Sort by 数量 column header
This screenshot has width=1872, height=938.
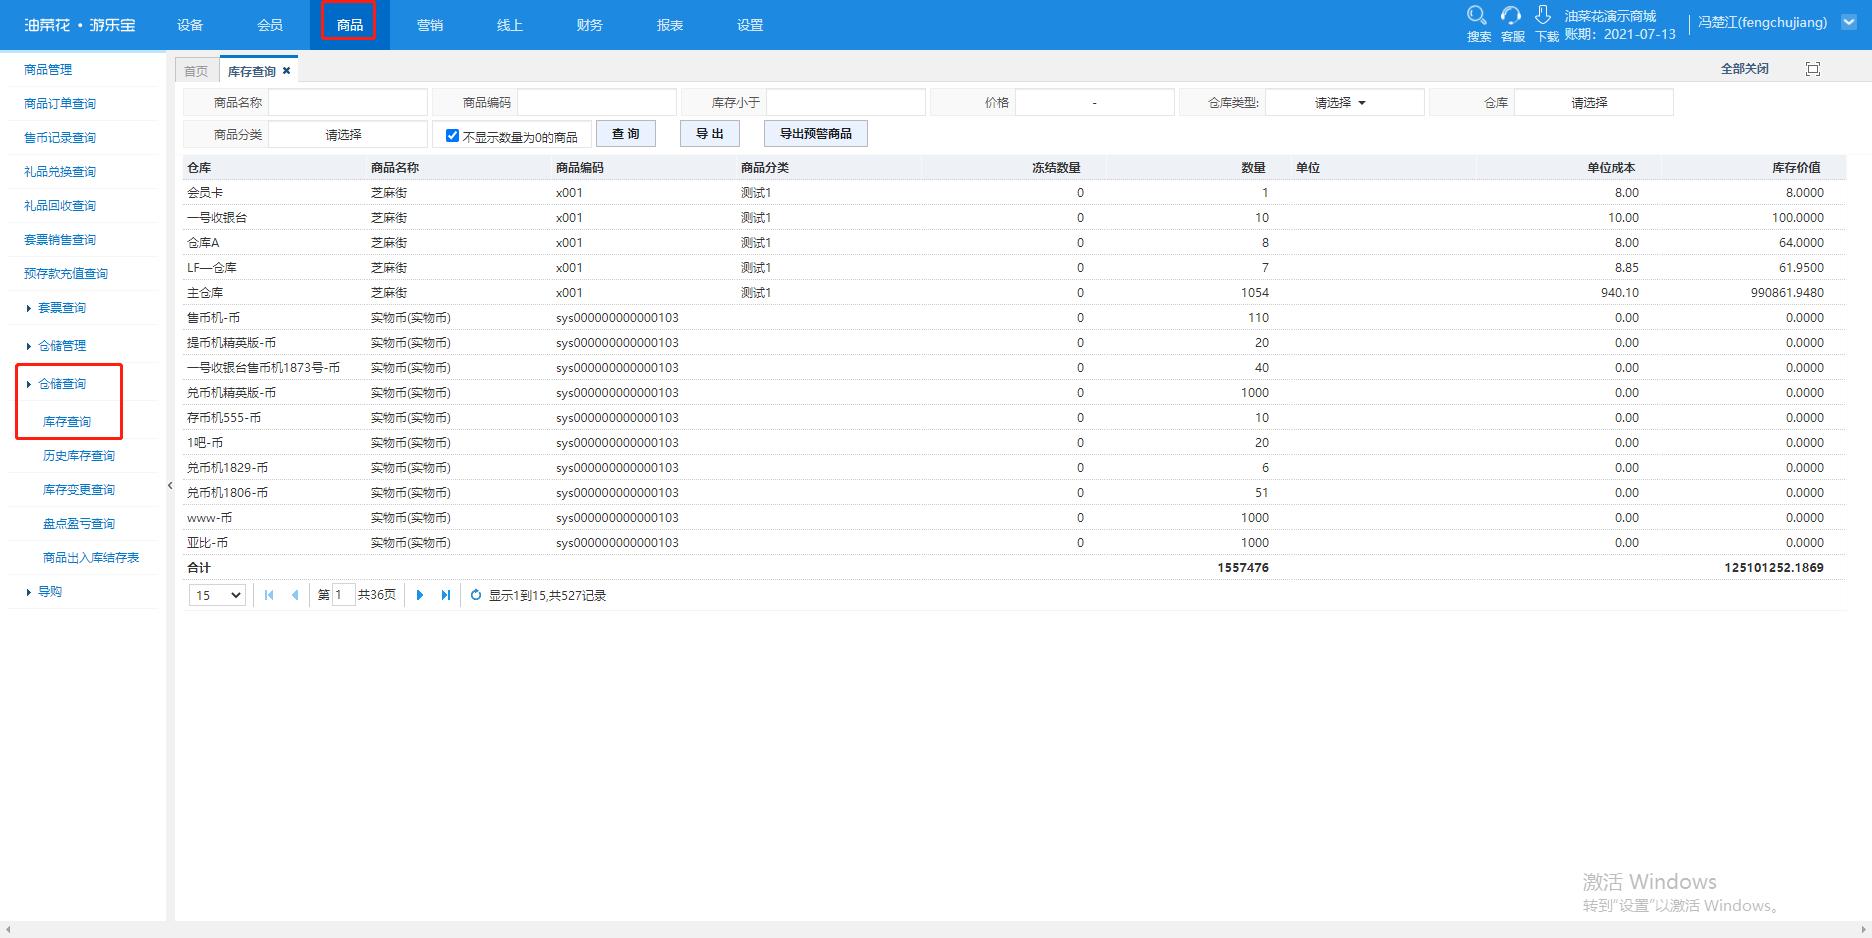(1253, 168)
